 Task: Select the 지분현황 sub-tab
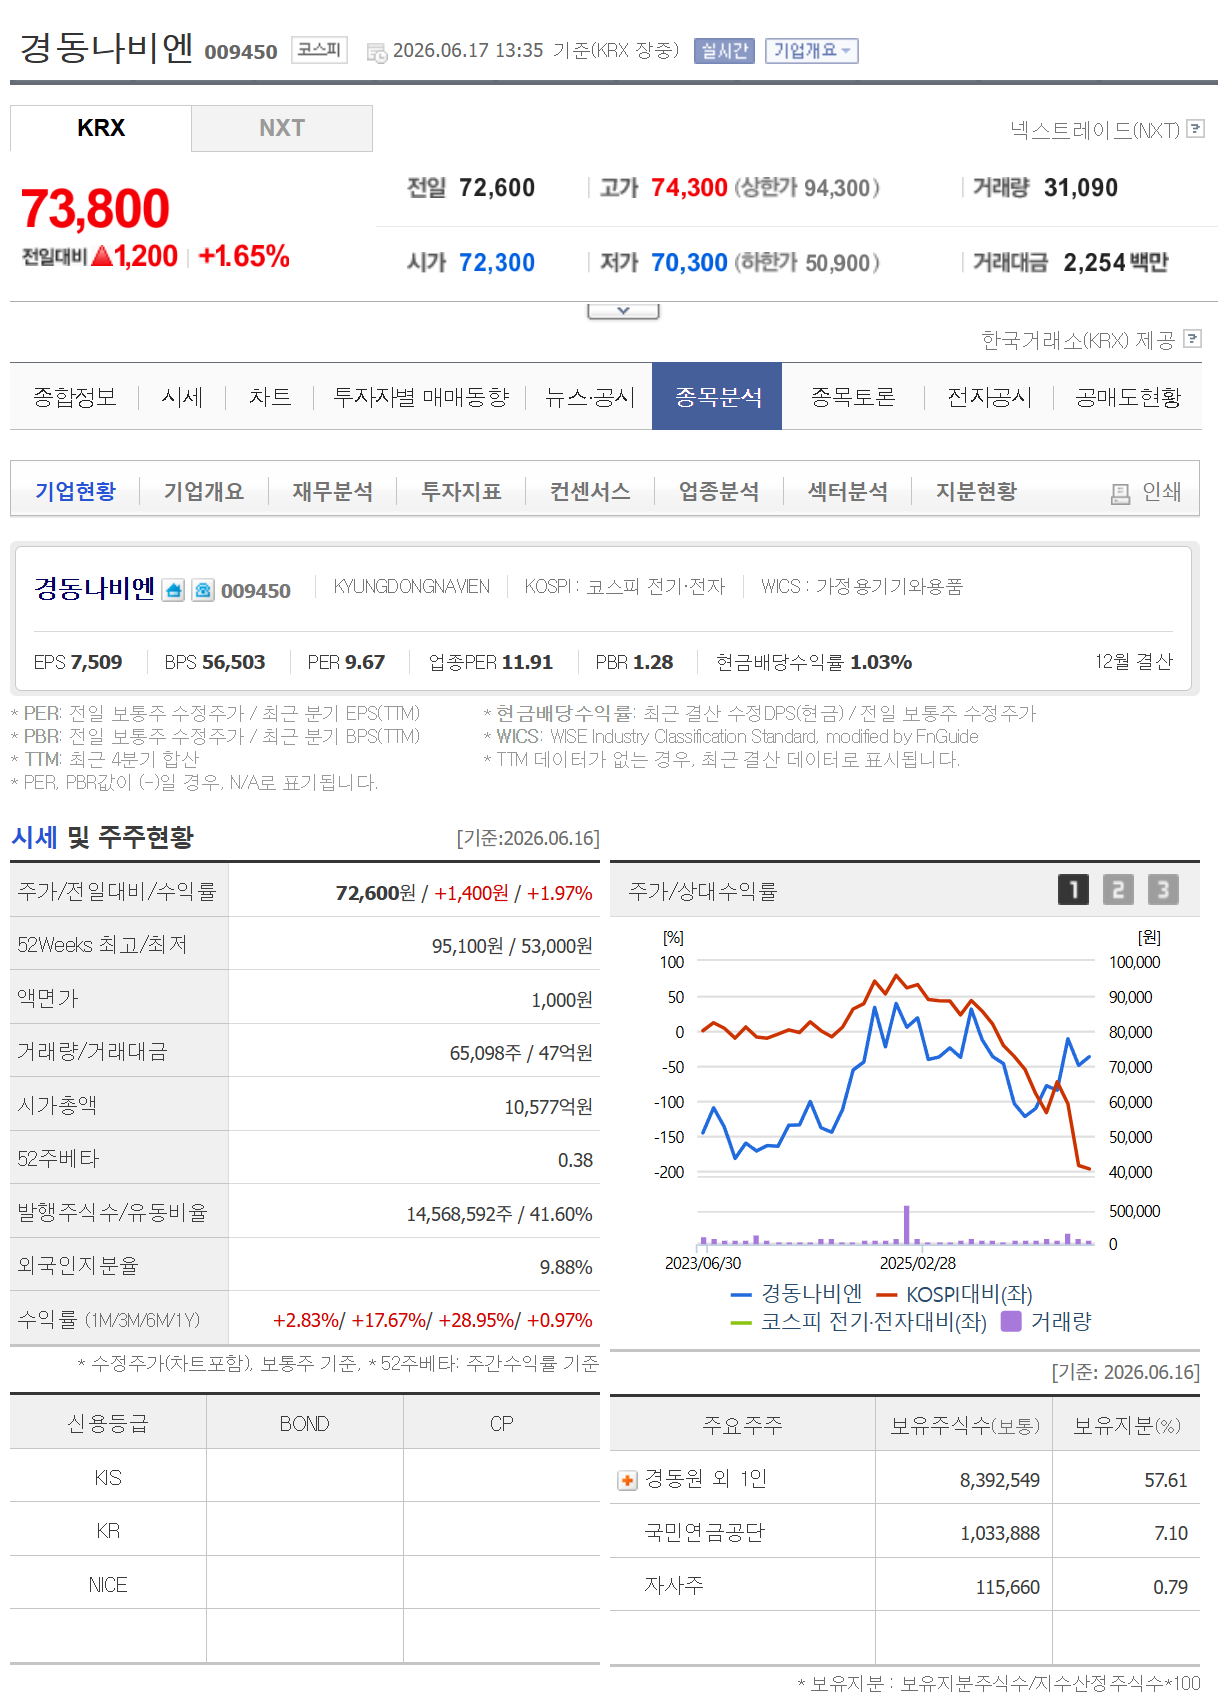(976, 491)
